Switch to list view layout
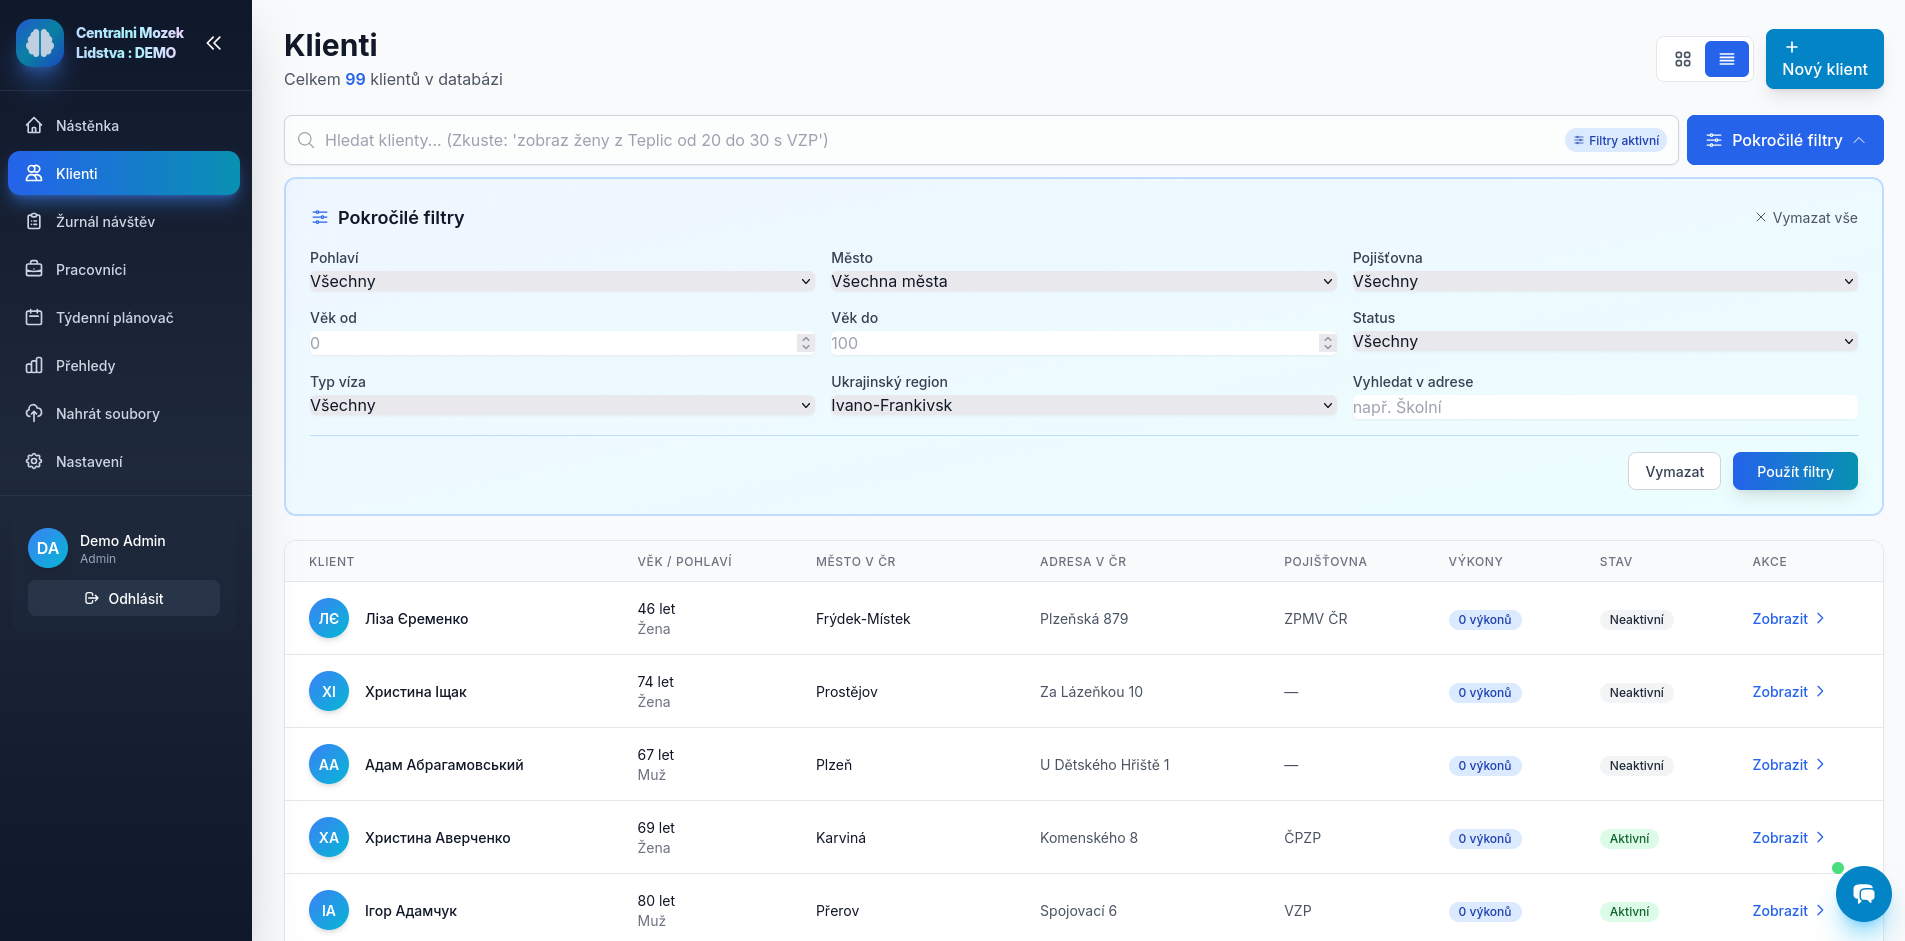Image resolution: width=1905 pixels, height=941 pixels. click(x=1726, y=59)
